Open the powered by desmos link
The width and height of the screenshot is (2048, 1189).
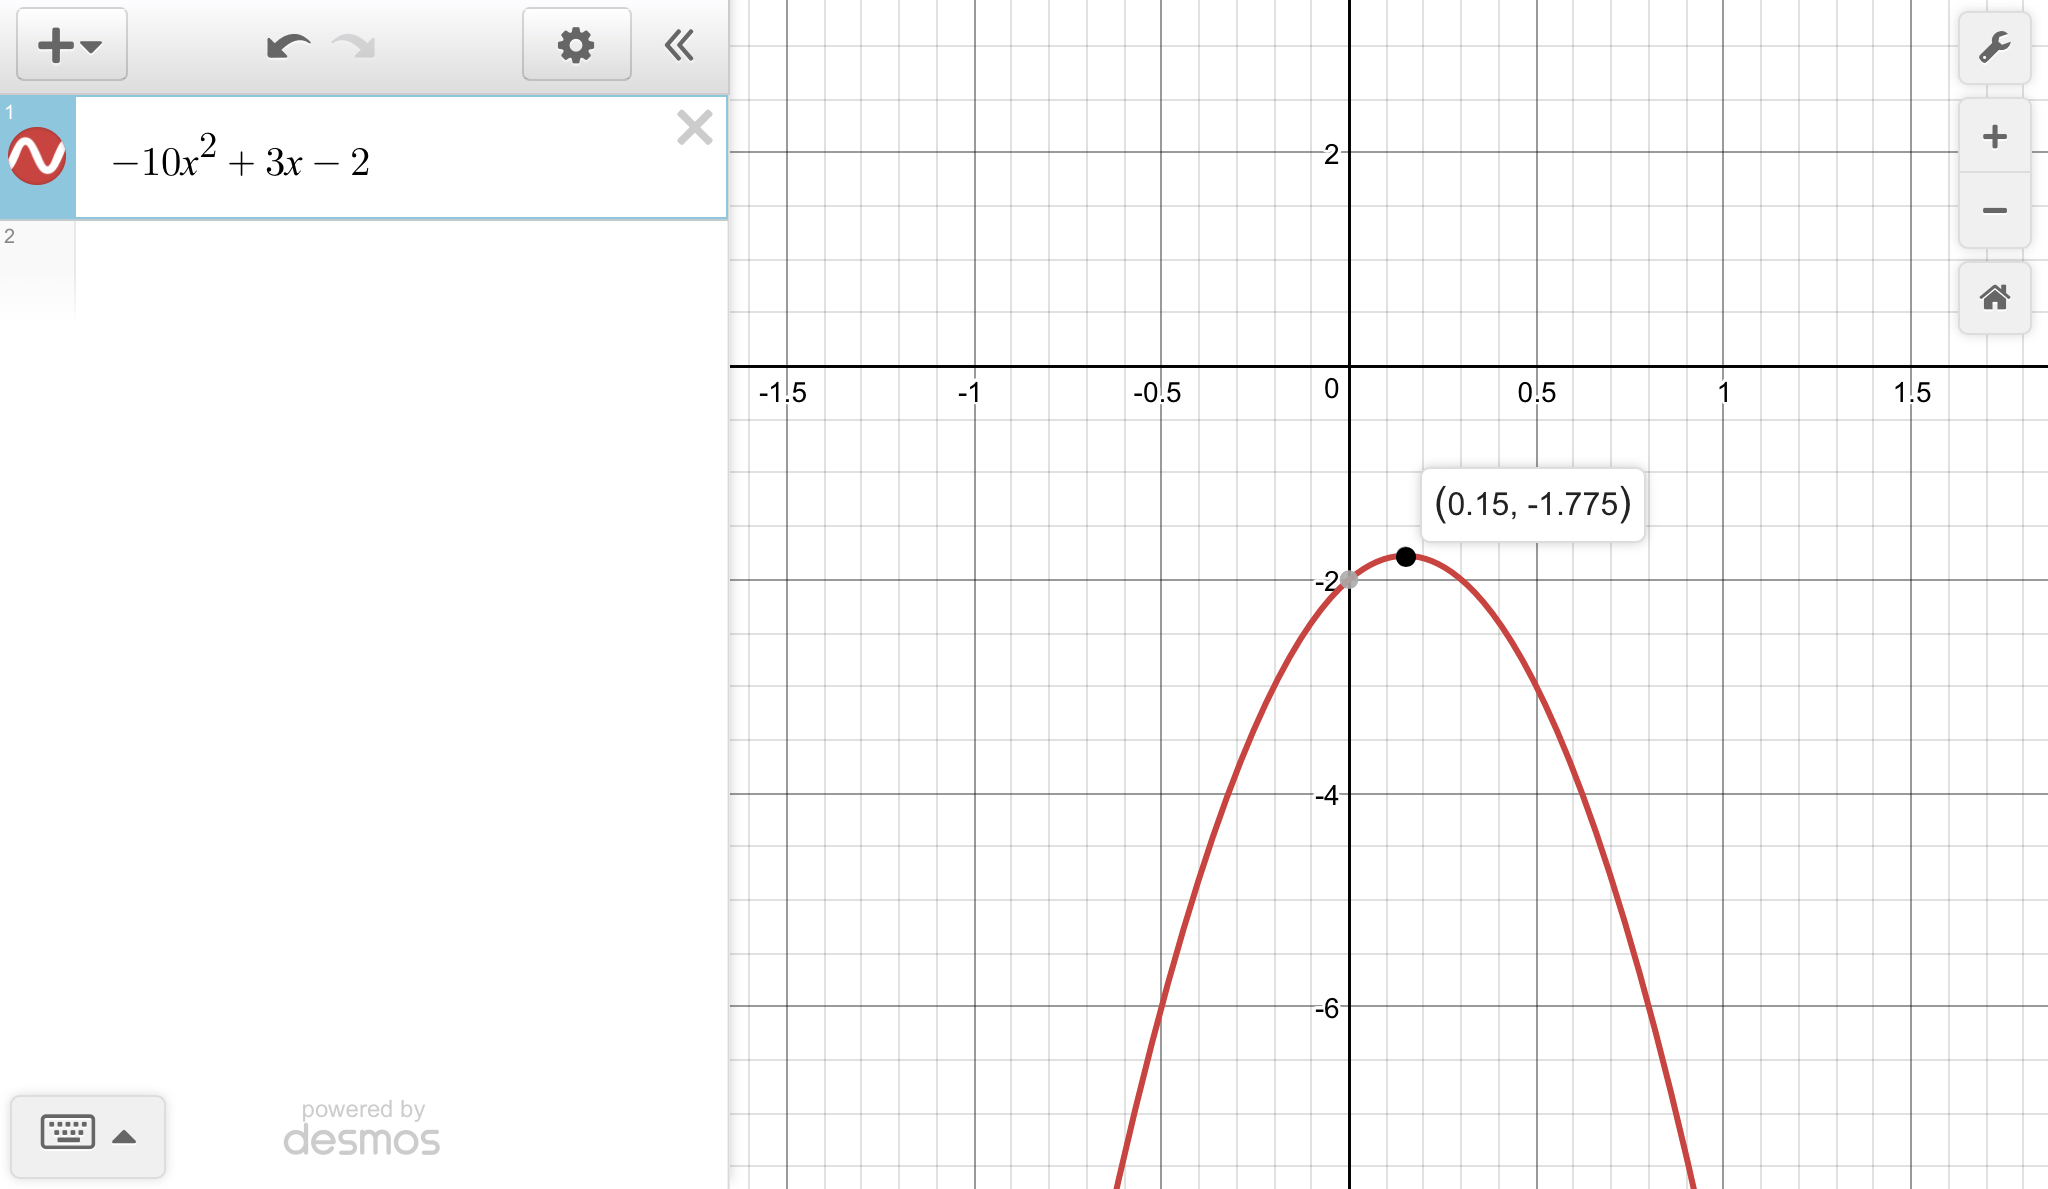pyautogui.click(x=362, y=1129)
